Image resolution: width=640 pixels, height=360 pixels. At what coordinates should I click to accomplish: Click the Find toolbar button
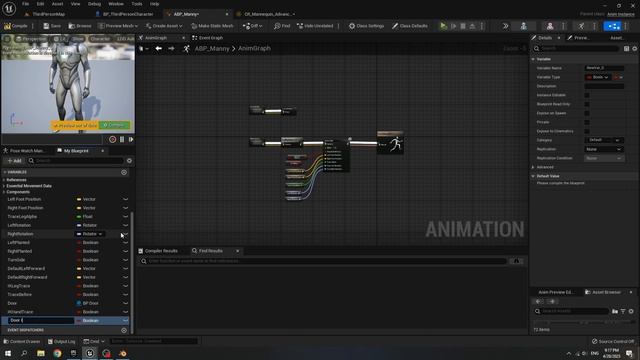(282, 26)
